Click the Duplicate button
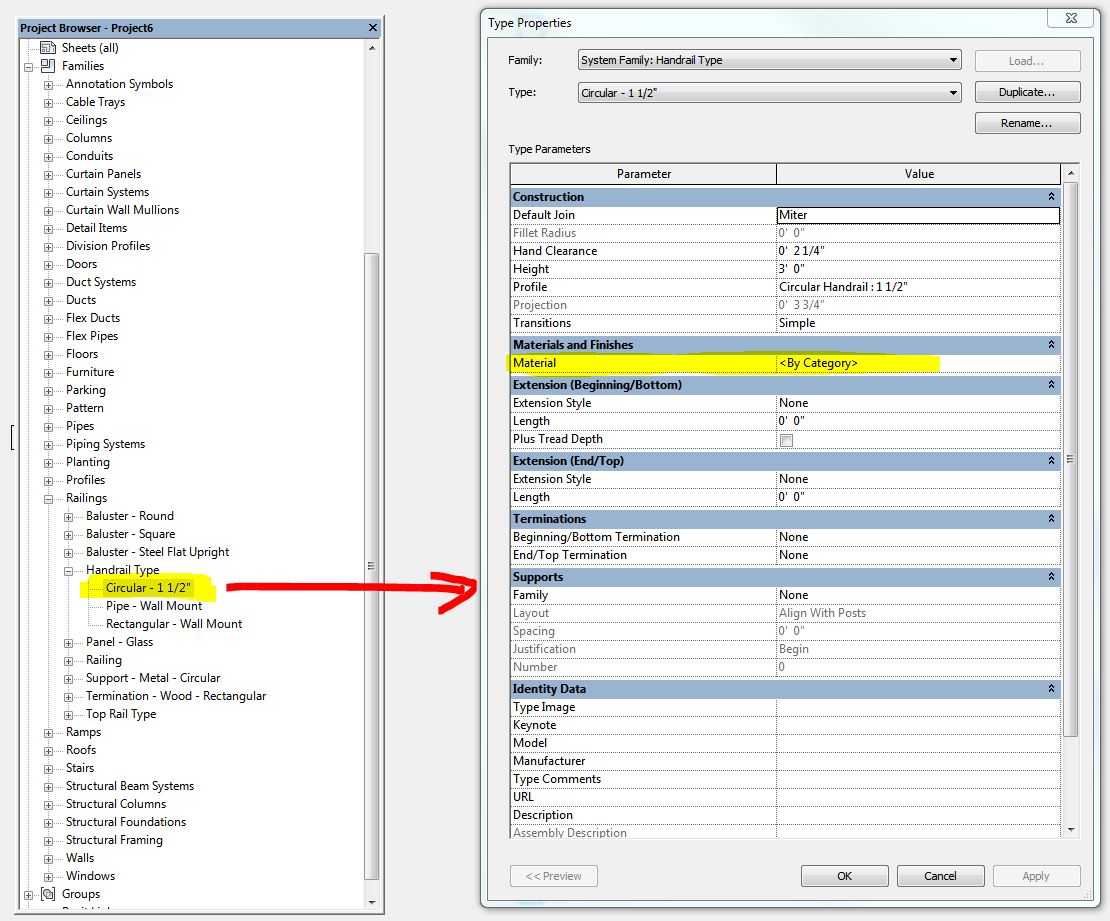This screenshot has width=1110, height=921. tap(1027, 92)
